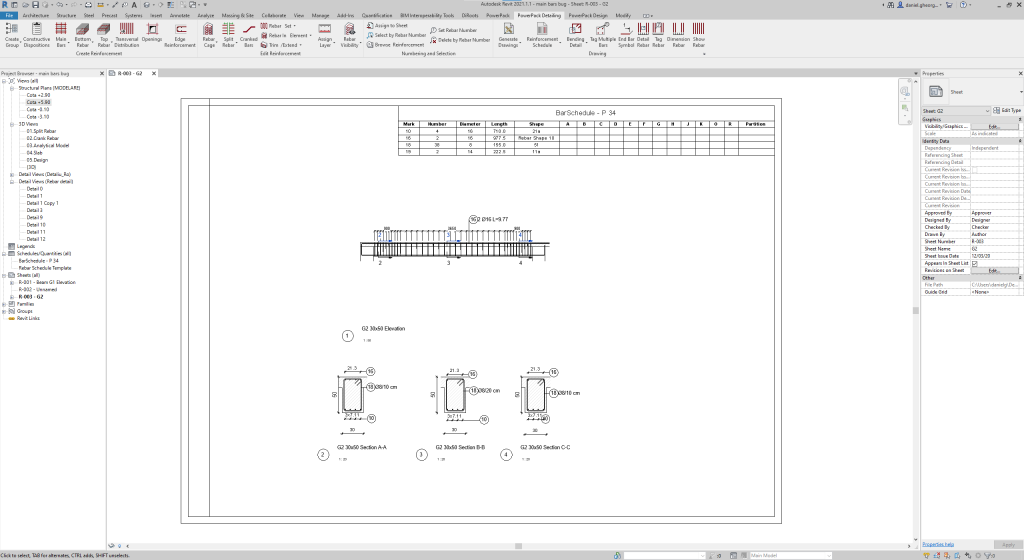Click Select by Rebar Number
Viewport: 1024px width, 560px height.
pos(396,35)
